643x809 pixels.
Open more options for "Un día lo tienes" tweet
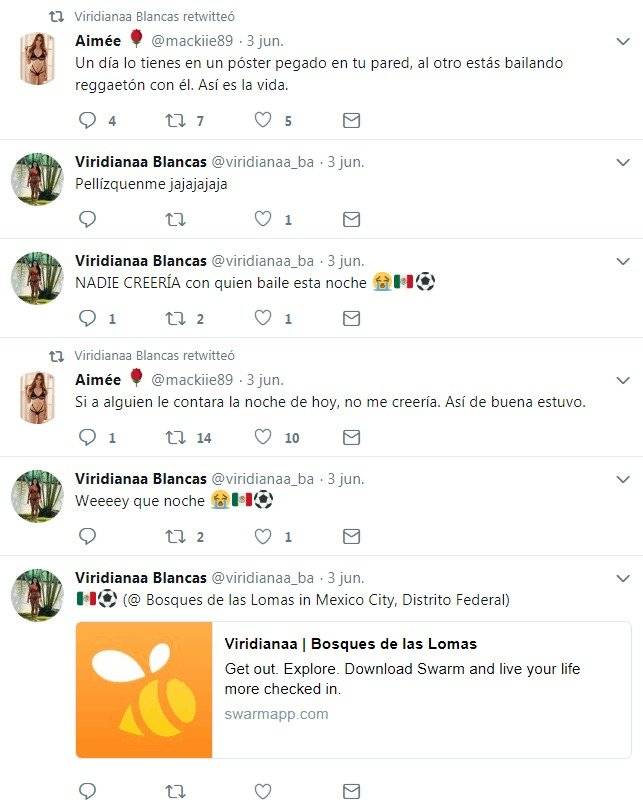coord(622,42)
